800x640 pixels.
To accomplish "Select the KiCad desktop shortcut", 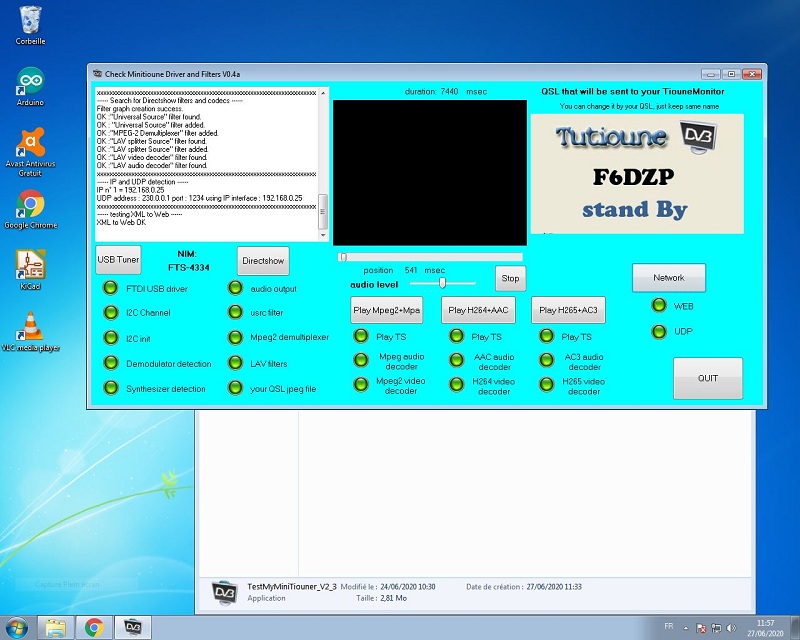I will (31, 265).
